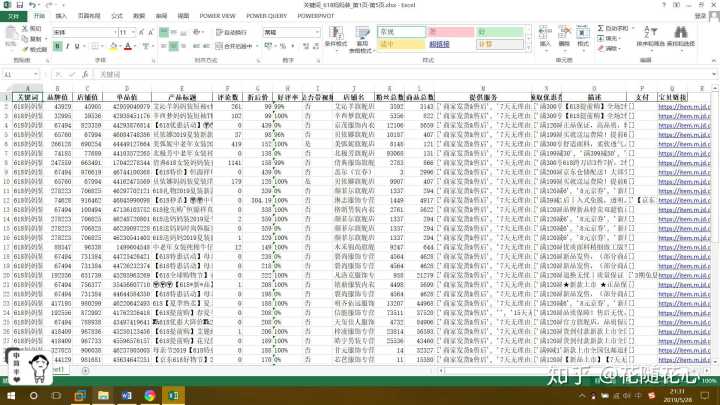Toggle bold formatting
The image size is (720, 405).
tap(57, 46)
